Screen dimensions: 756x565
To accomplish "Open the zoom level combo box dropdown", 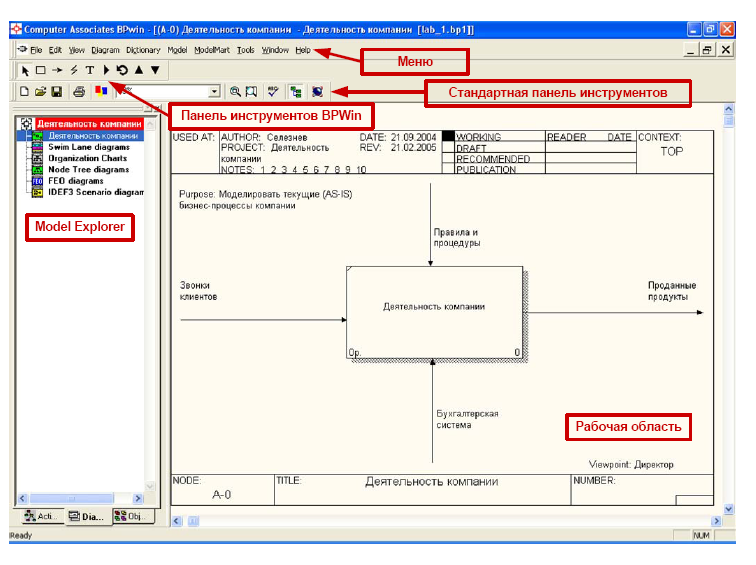I will (214, 92).
